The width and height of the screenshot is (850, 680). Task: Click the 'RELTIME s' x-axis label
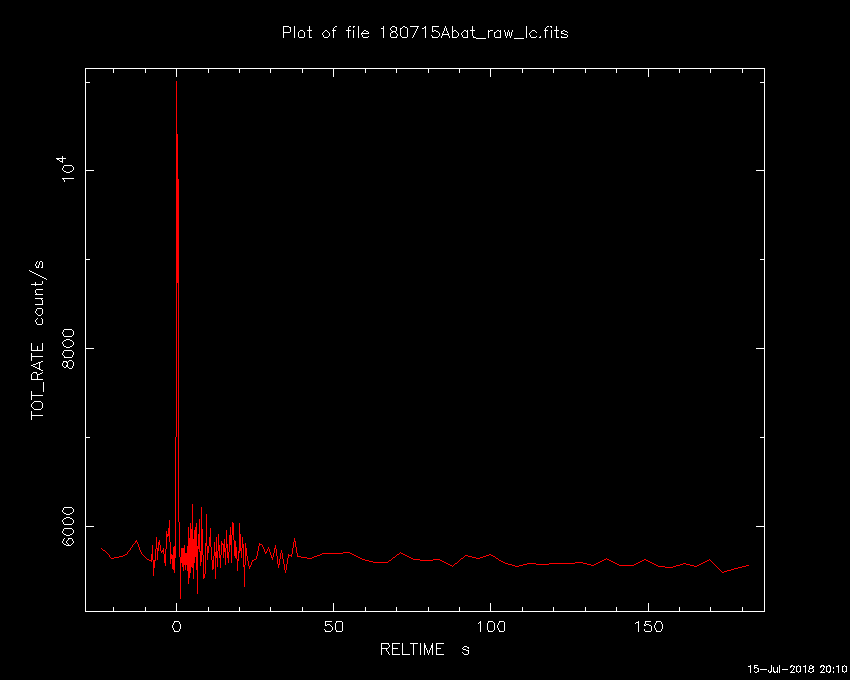pos(424,650)
